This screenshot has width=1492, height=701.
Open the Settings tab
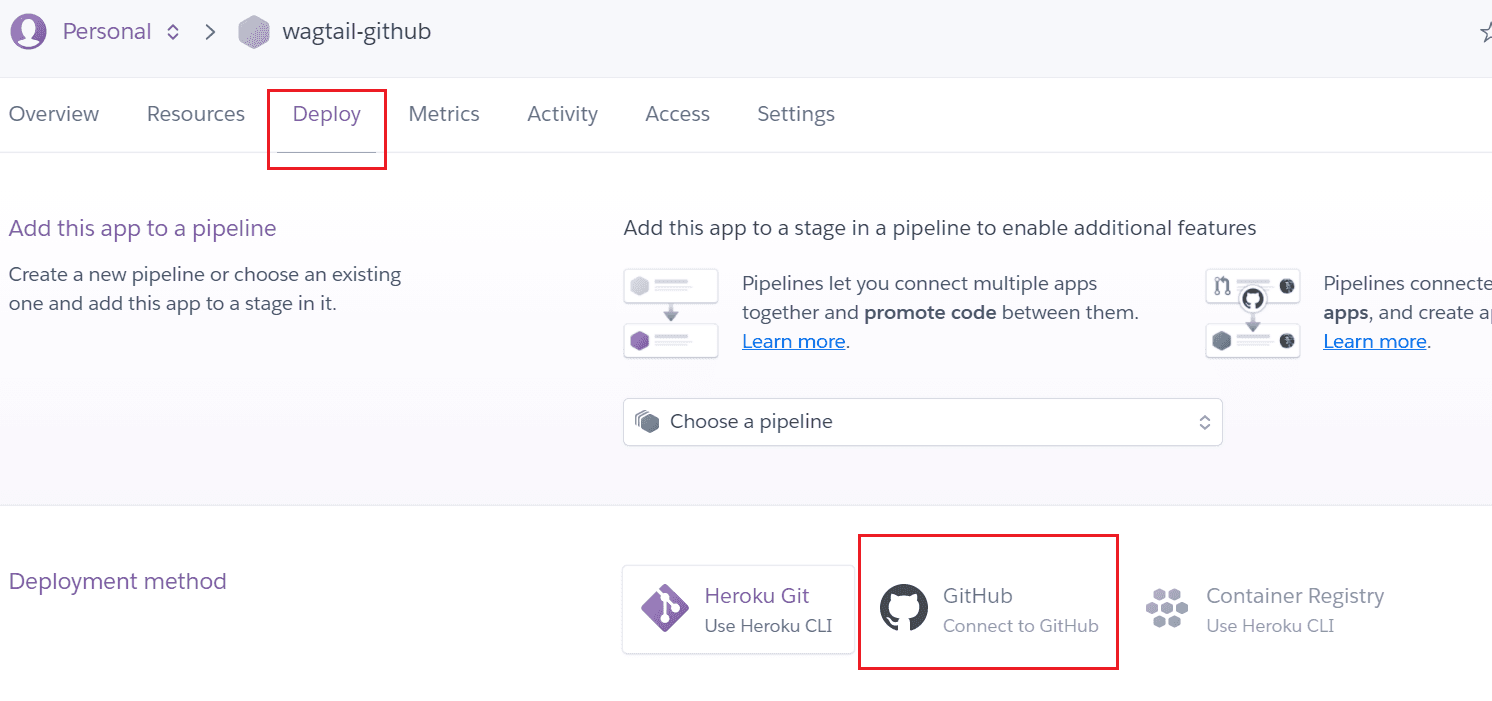pos(795,114)
